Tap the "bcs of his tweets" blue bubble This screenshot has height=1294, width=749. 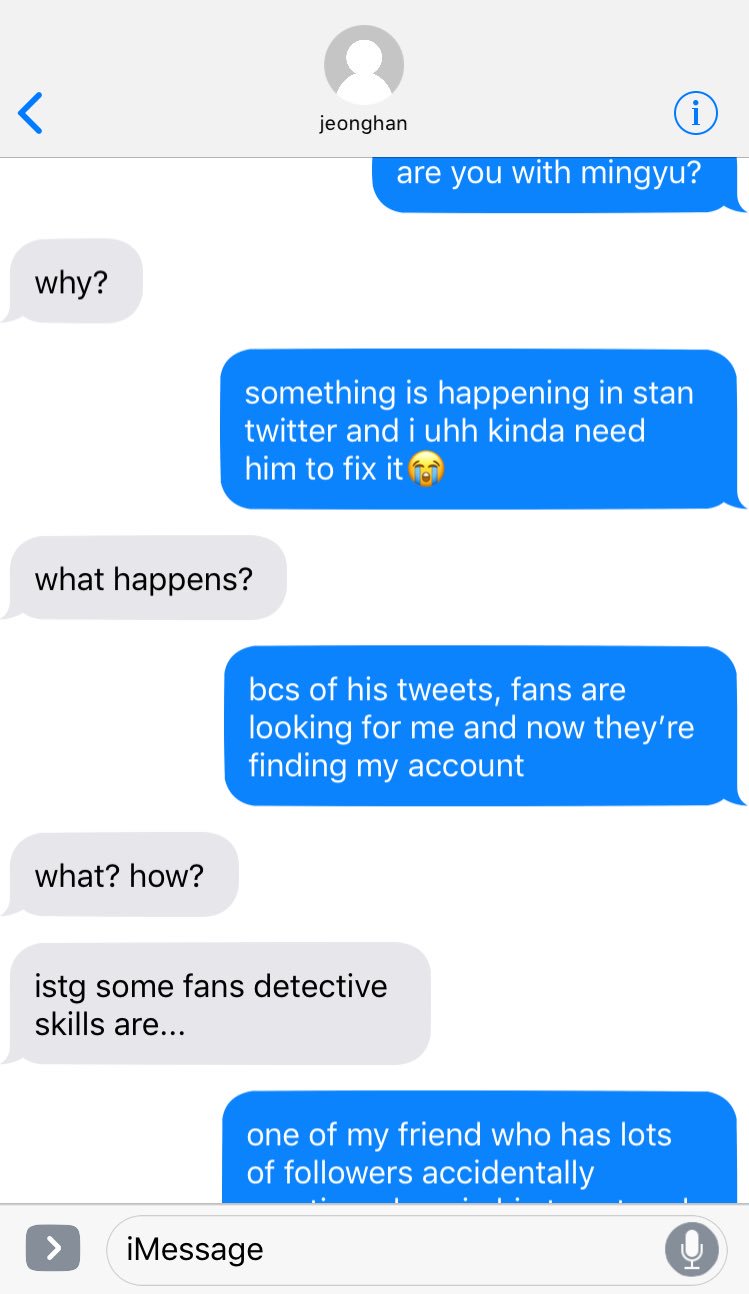coord(484,726)
